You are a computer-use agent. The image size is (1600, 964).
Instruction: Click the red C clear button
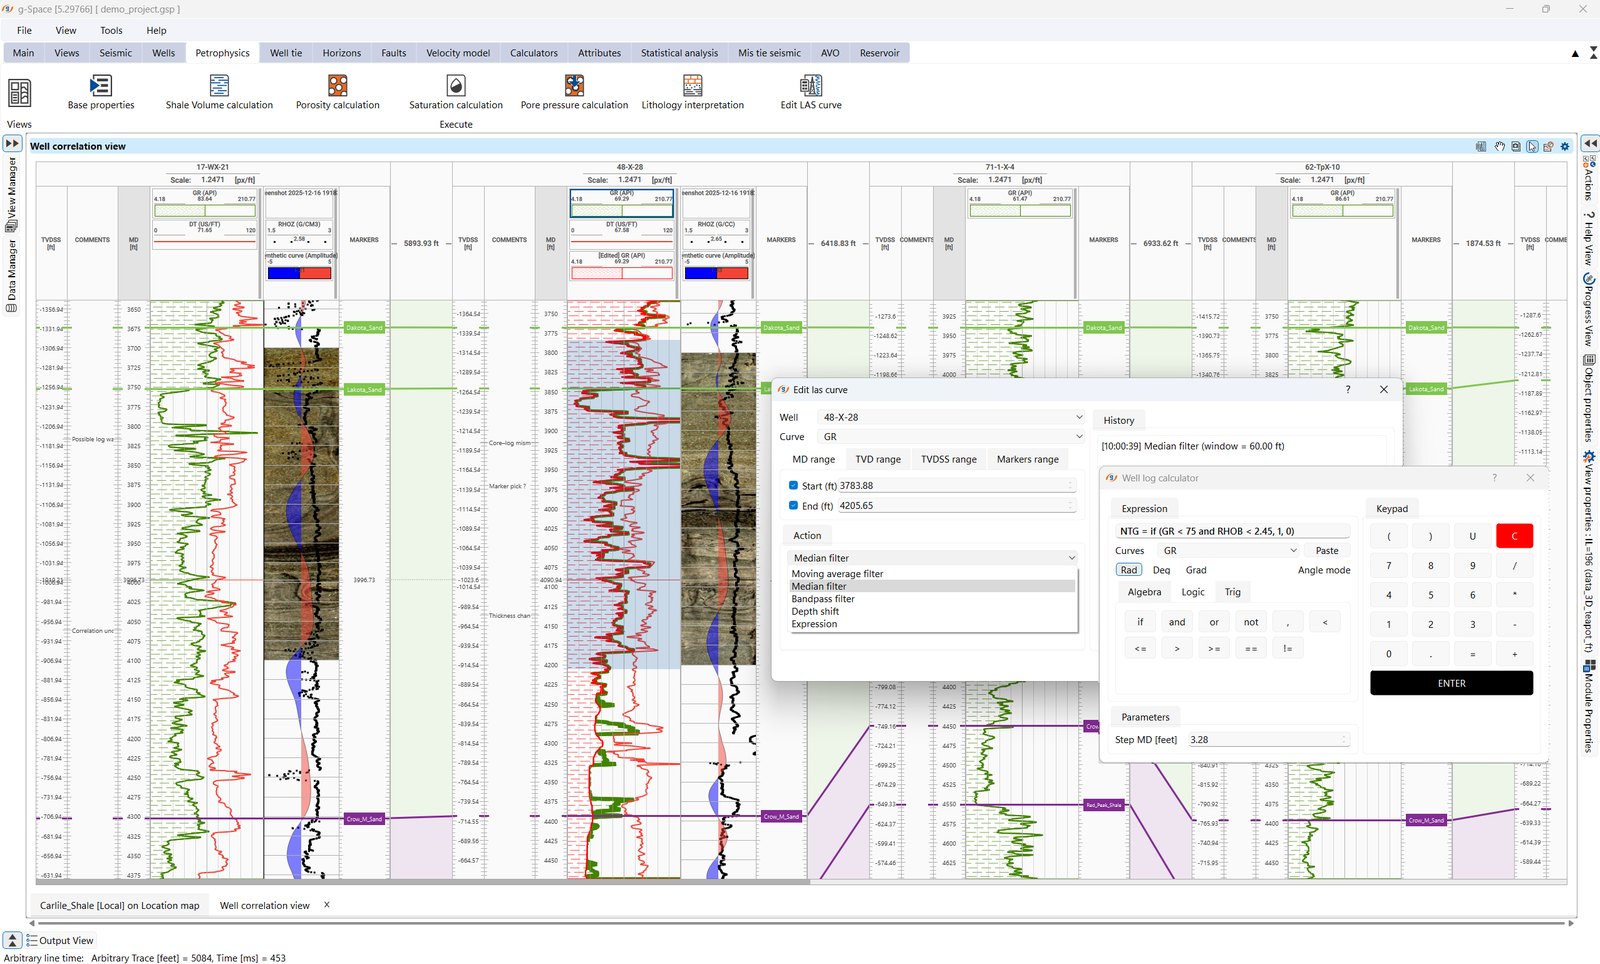point(1514,536)
